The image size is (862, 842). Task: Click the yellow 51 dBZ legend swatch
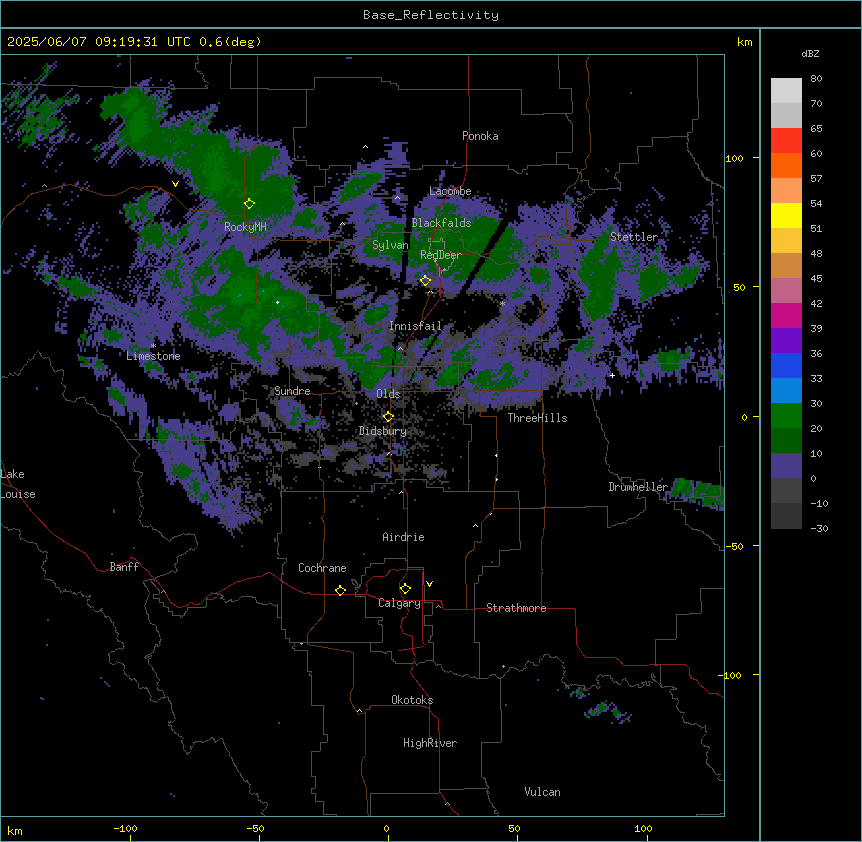coord(786,215)
